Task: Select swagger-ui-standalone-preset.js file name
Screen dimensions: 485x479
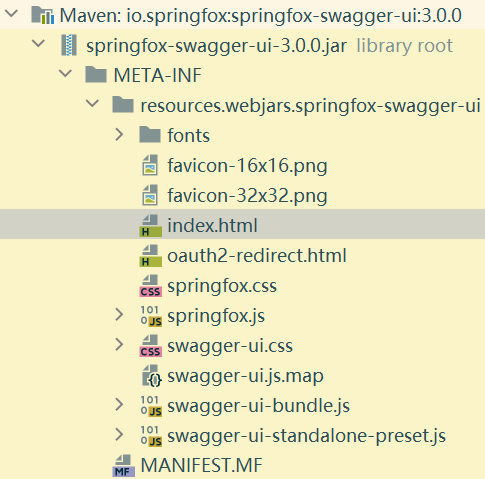Action: (306, 436)
